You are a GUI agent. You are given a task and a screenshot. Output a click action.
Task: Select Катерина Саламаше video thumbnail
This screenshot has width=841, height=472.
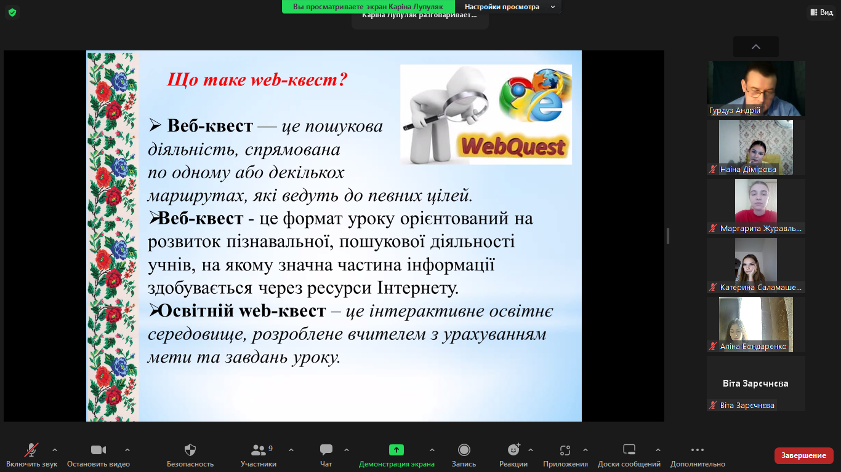pyautogui.click(x=756, y=265)
